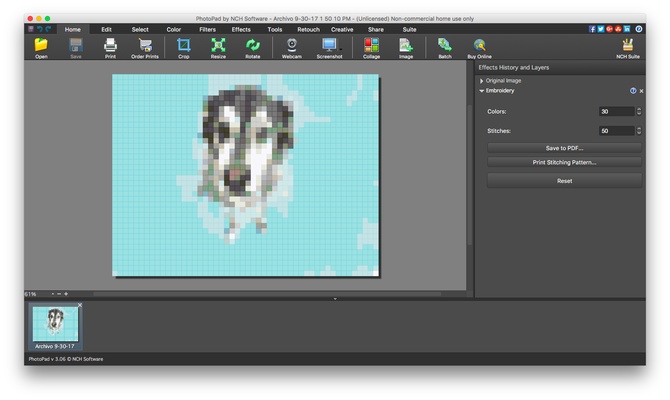Click the 61% zoom level text
Screen dimensions: 670x400
point(30,294)
